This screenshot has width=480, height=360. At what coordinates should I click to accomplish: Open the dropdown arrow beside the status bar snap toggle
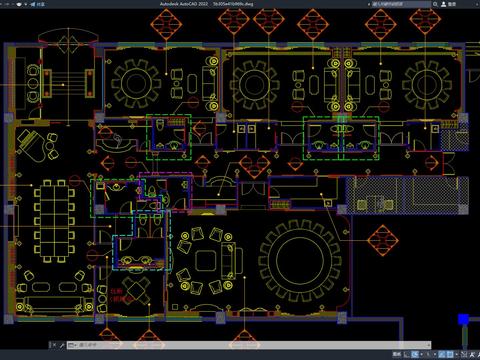coord(422,354)
